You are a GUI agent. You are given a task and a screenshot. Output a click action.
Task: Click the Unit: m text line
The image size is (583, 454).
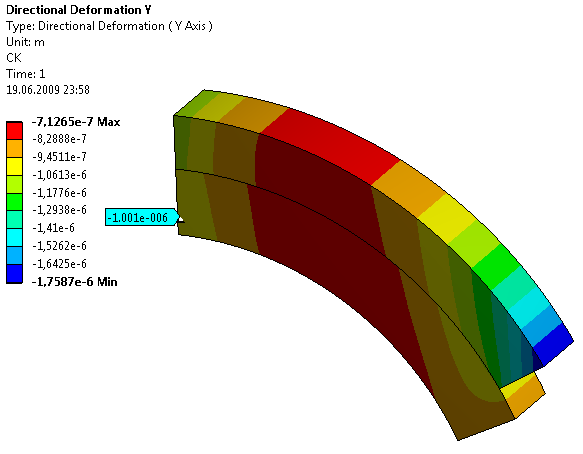(x=25, y=42)
